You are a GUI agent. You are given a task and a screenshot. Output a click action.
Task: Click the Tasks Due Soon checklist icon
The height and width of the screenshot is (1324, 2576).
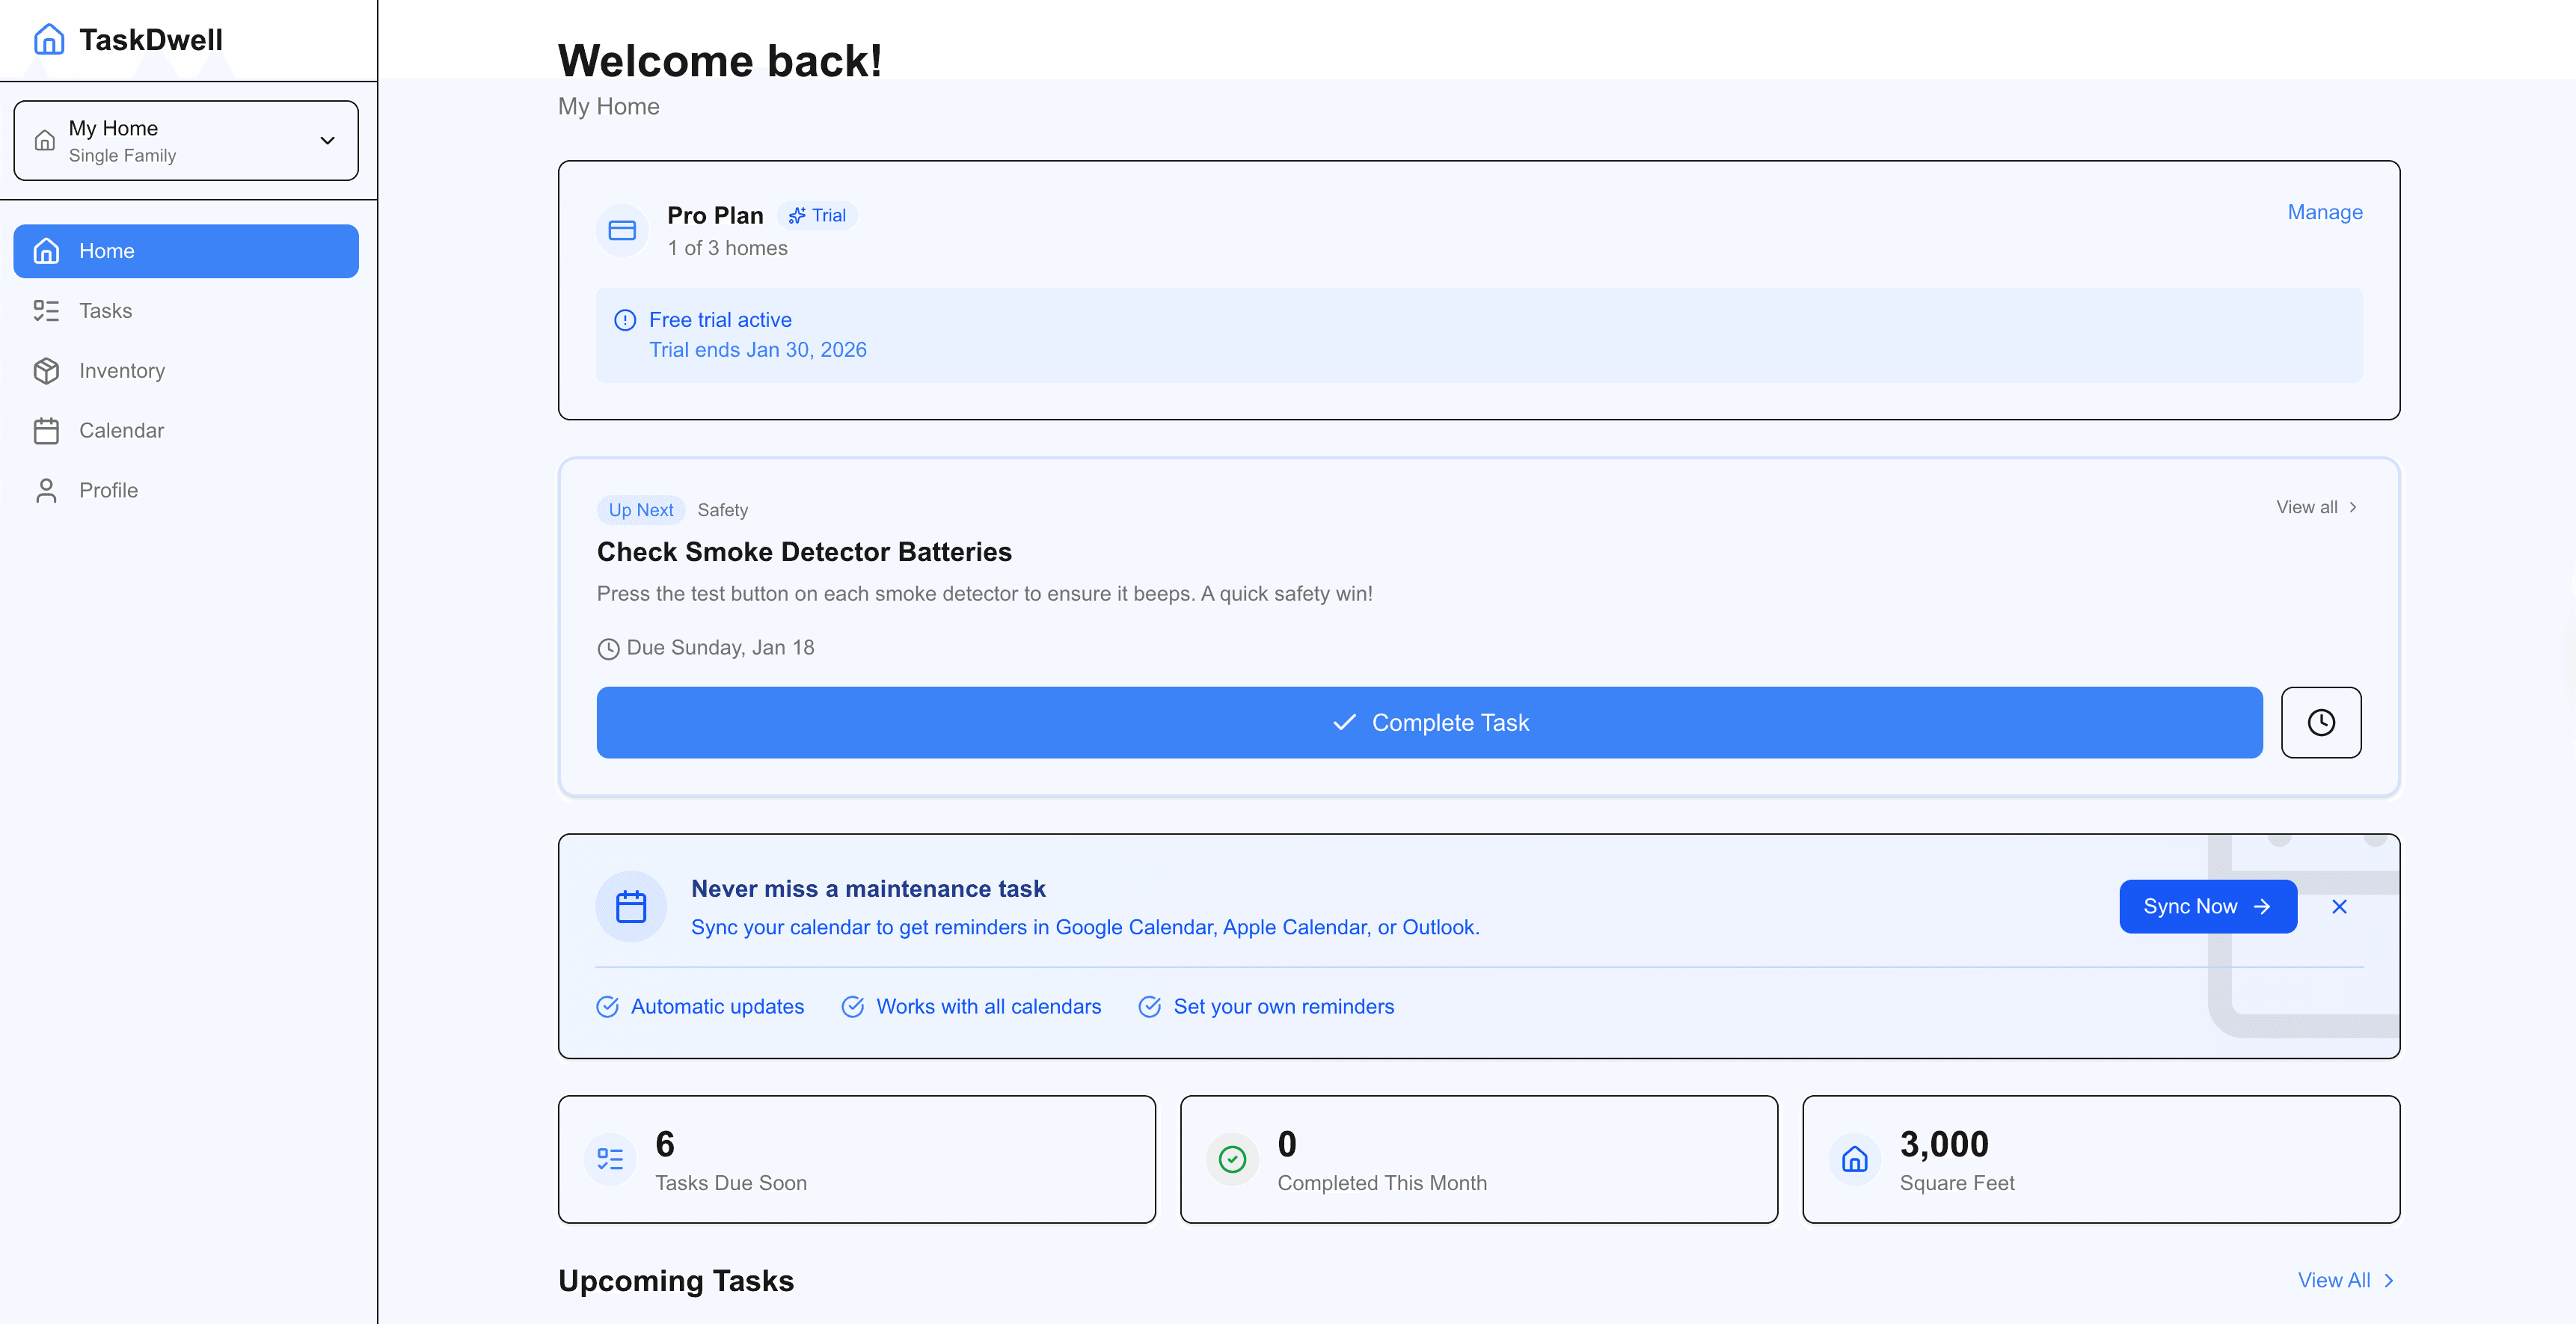click(x=609, y=1159)
